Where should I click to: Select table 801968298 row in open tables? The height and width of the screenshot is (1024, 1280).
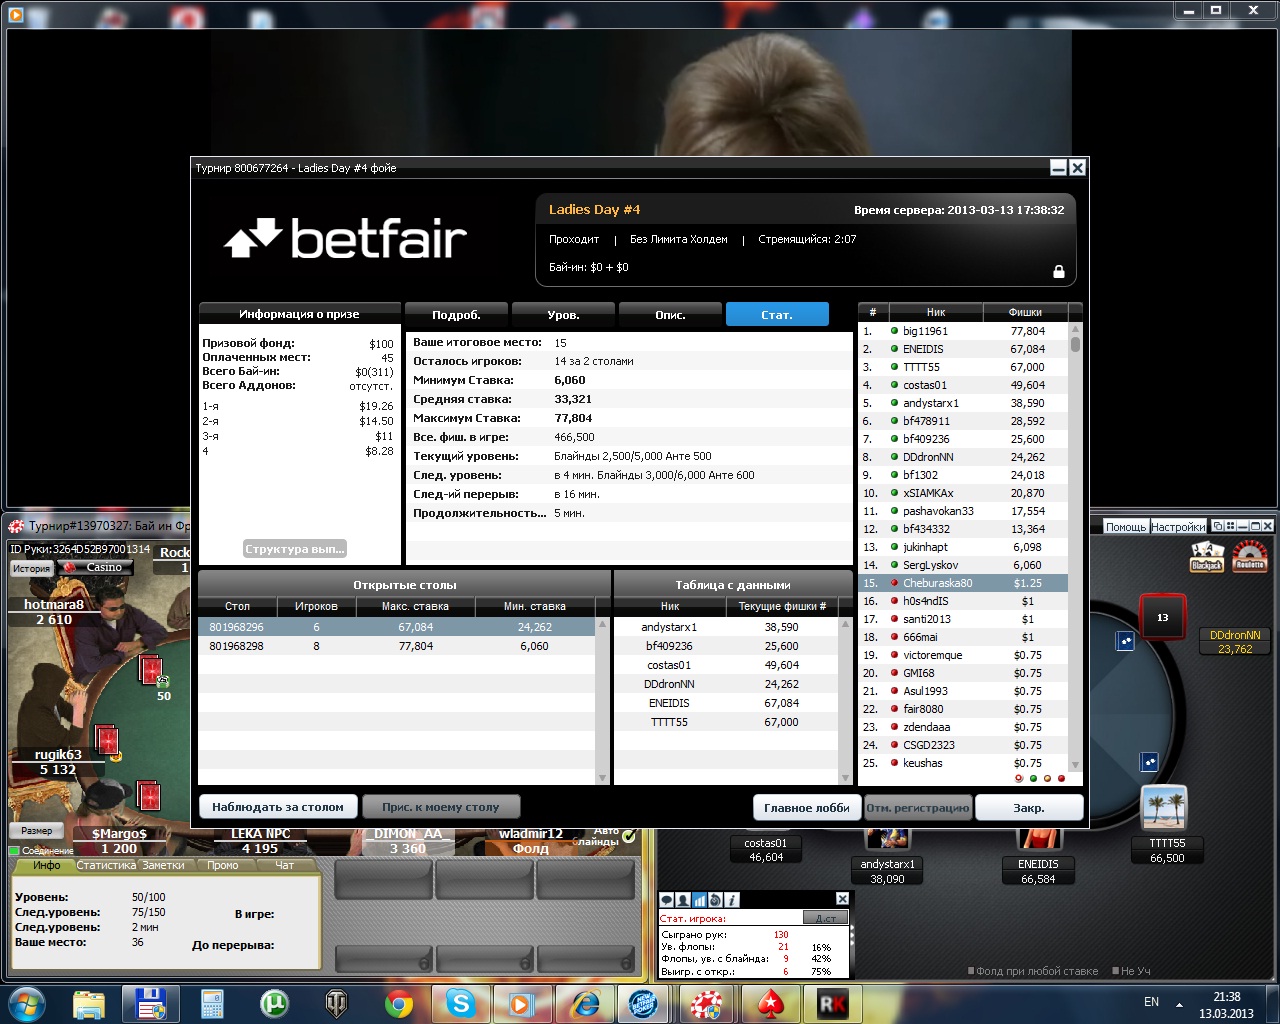click(x=400, y=646)
